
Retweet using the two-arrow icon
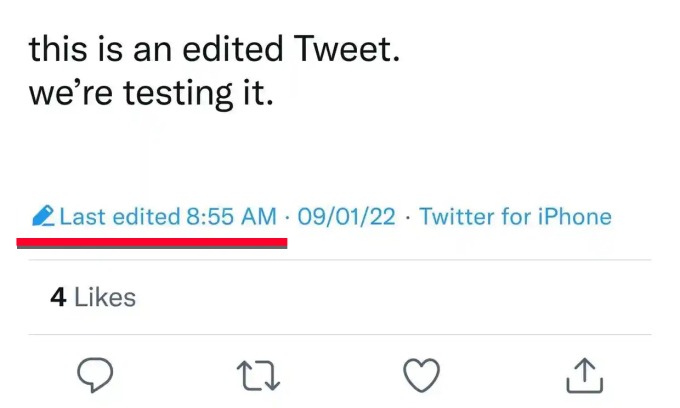(259, 374)
